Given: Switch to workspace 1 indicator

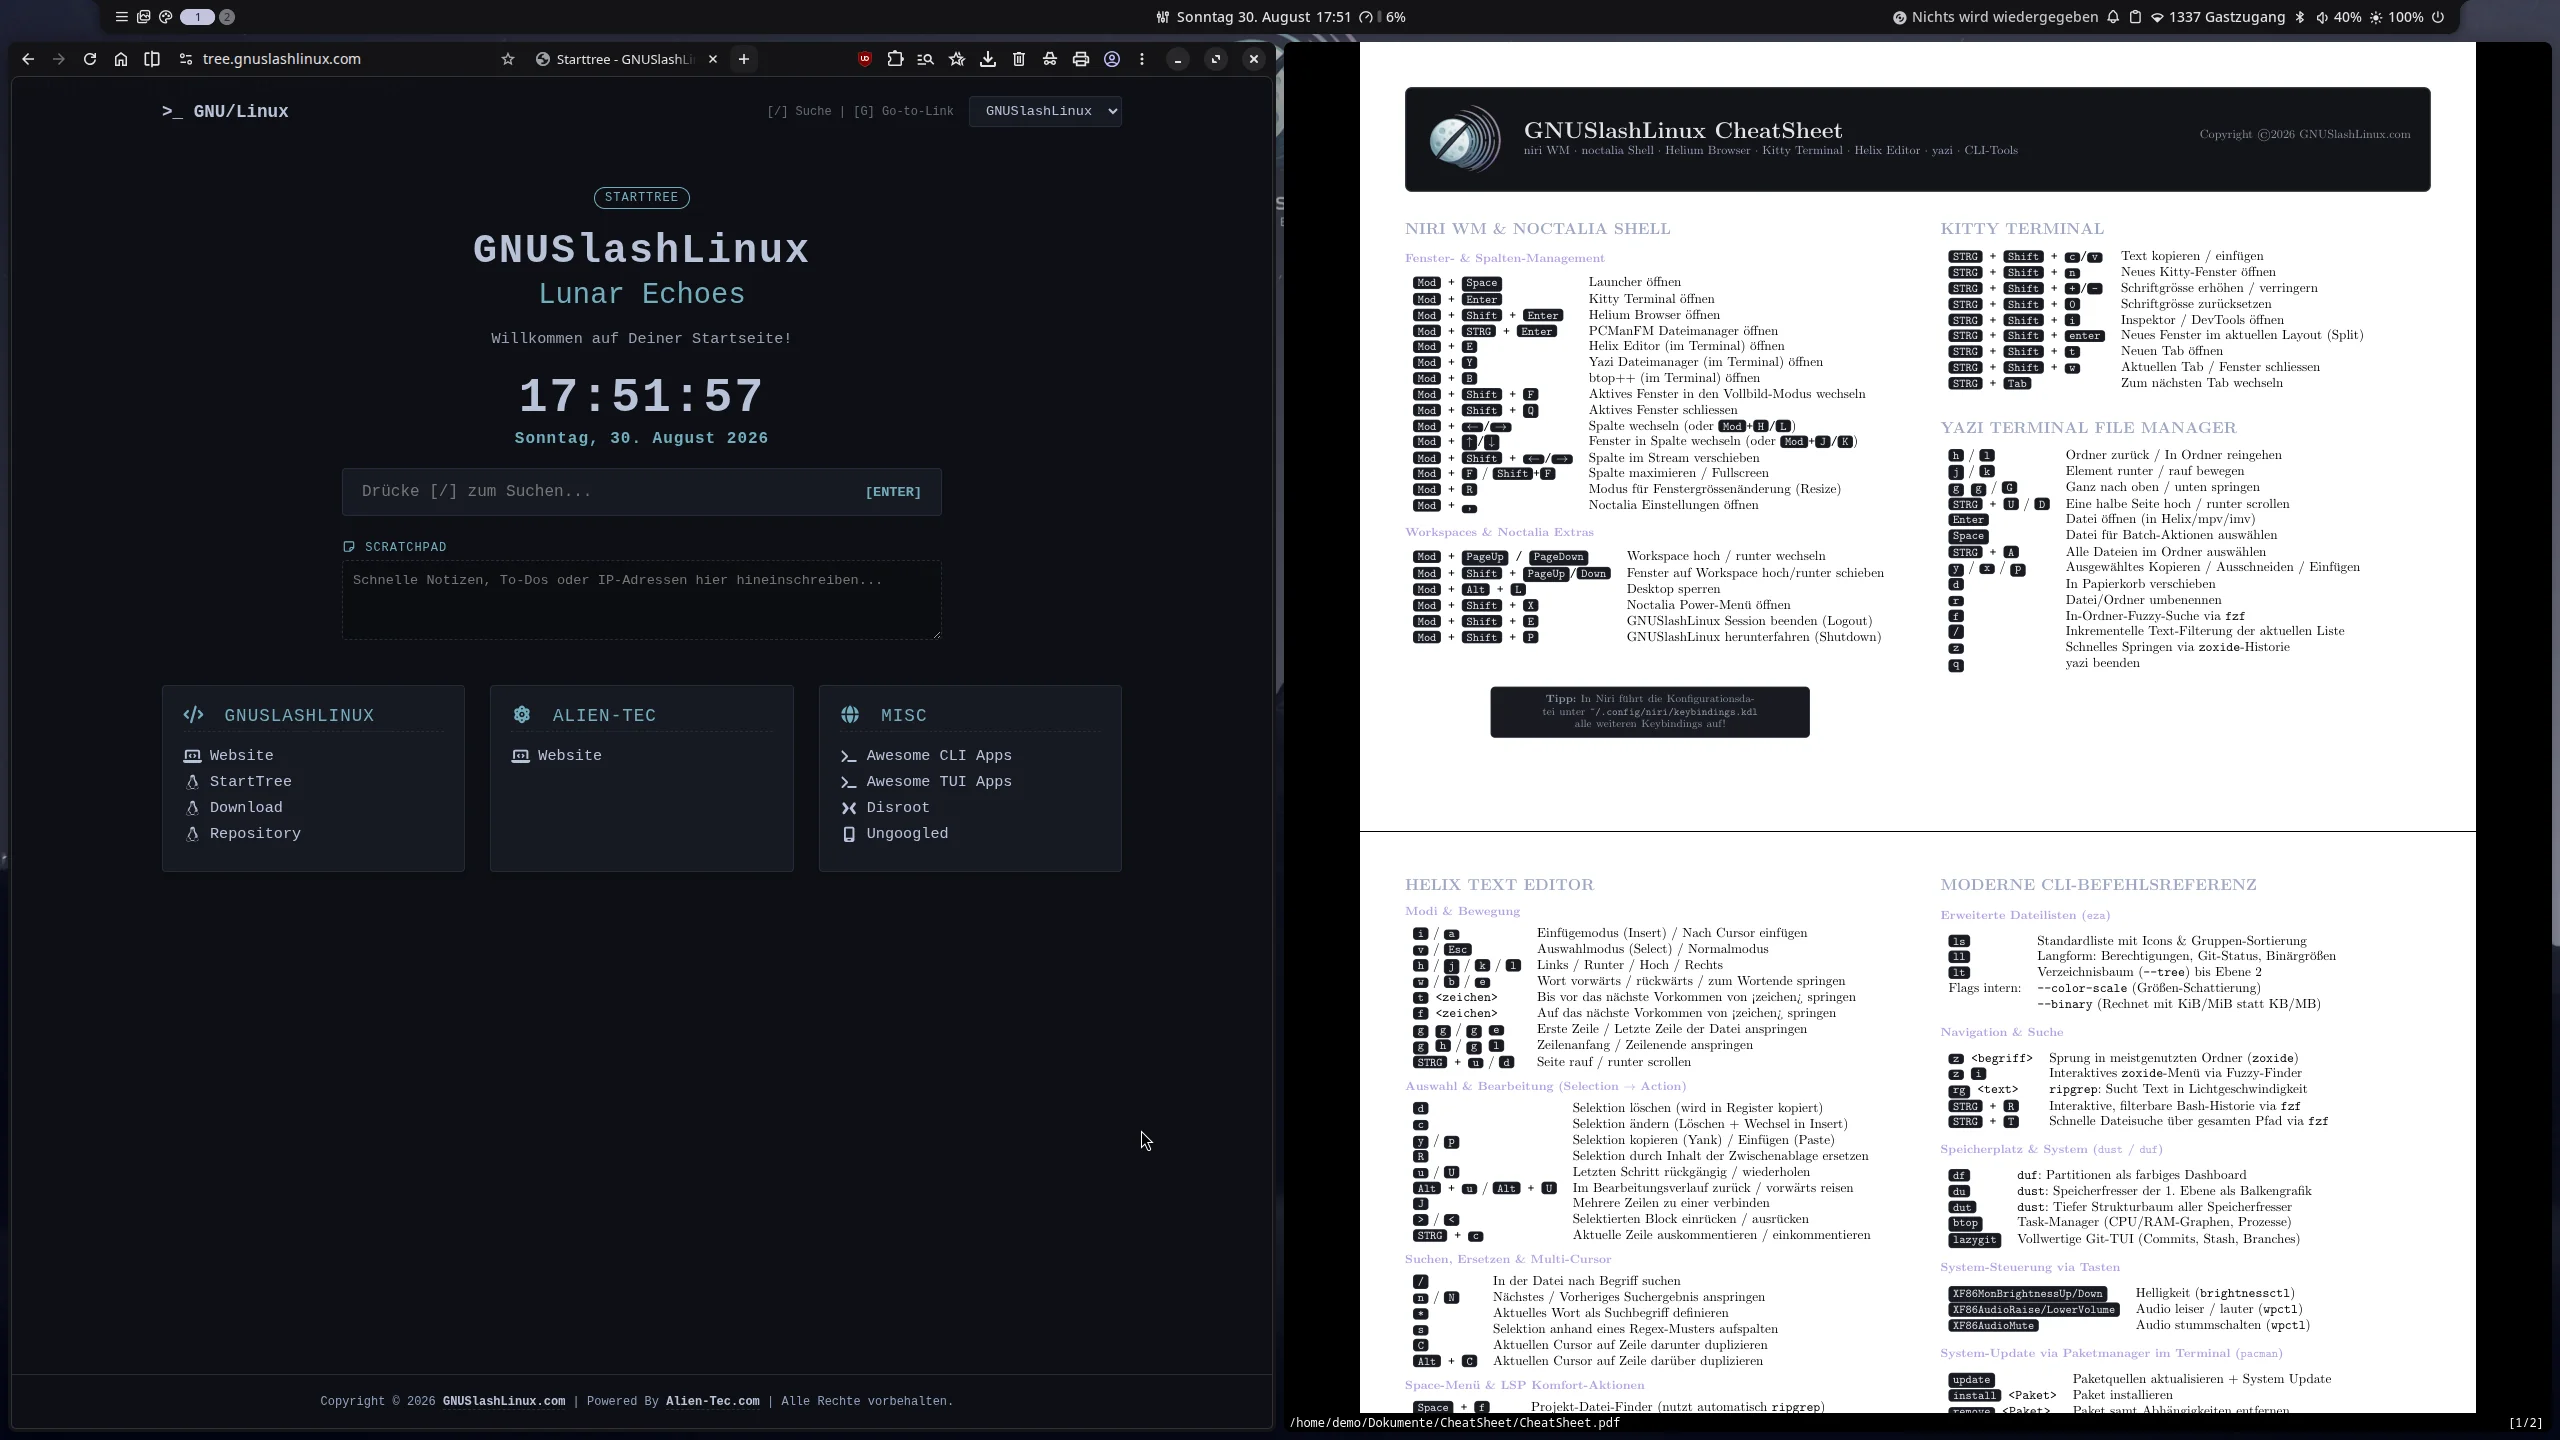Looking at the screenshot, I should 197,17.
